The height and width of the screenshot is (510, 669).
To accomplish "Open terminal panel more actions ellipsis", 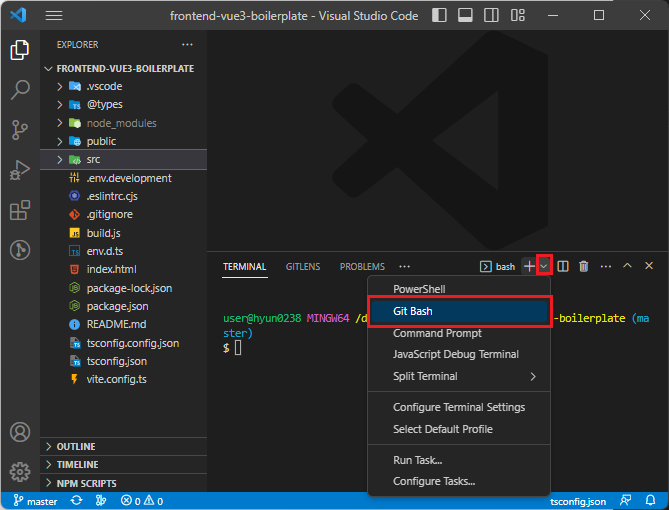I will click(605, 266).
